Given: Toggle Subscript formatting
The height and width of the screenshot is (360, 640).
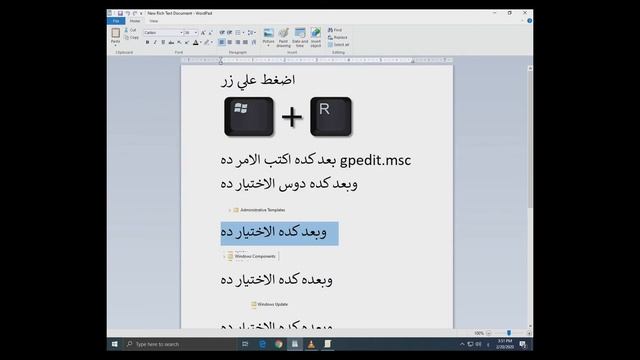Looking at the screenshot, I should [x=179, y=42].
